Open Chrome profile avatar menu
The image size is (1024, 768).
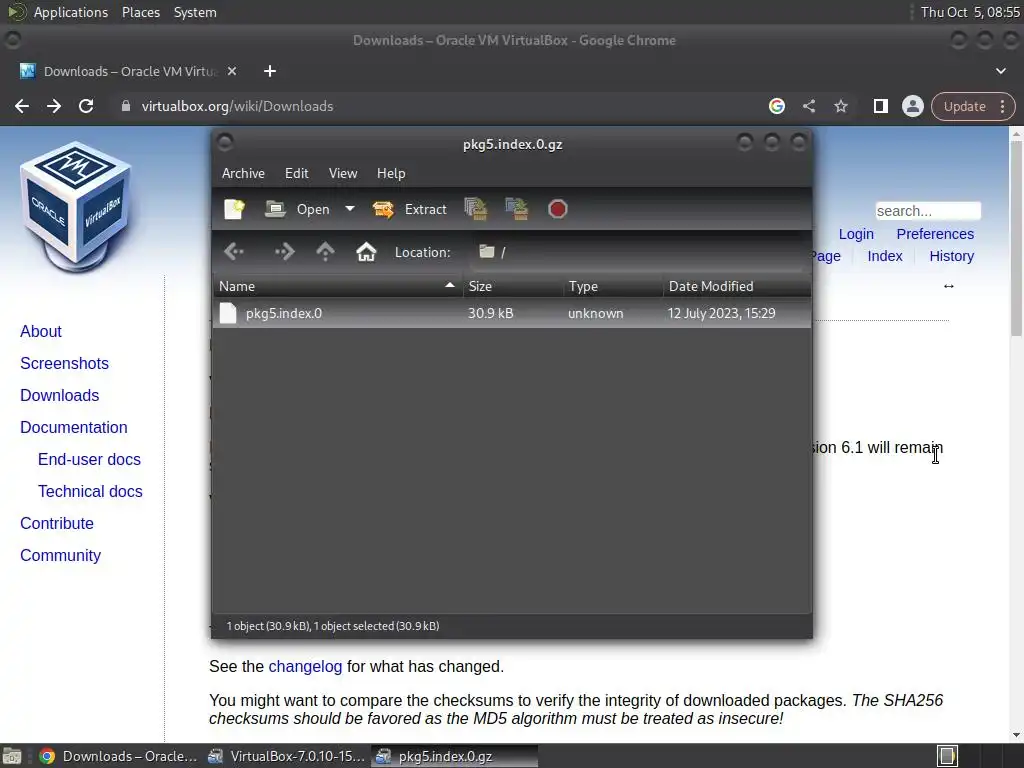pyautogui.click(x=912, y=106)
